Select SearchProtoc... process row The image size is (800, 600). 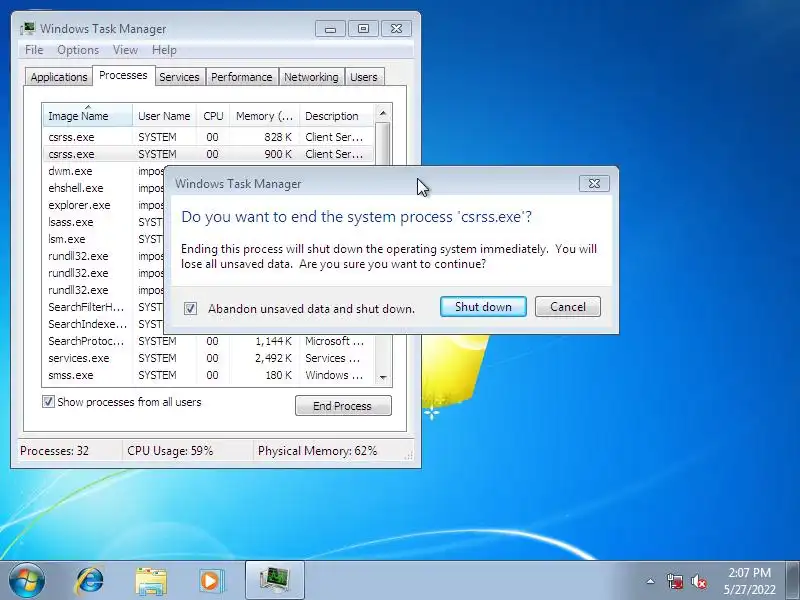tap(208, 341)
